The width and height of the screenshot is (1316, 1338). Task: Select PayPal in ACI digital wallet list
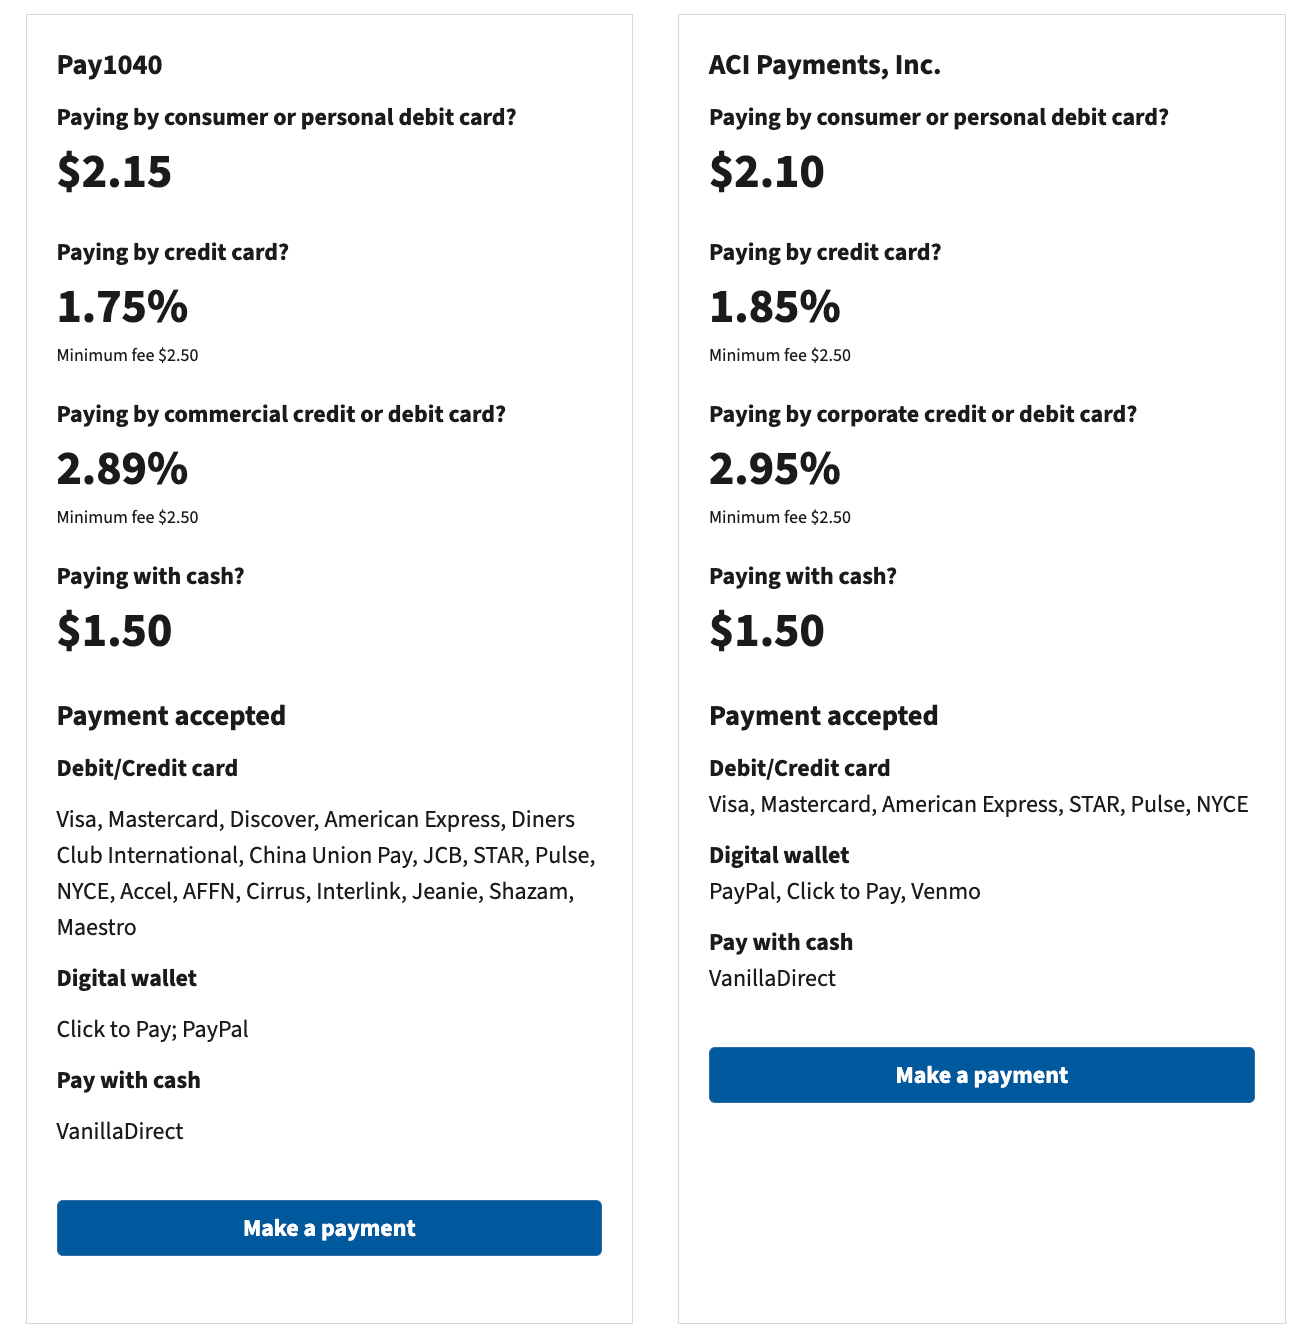[743, 891]
